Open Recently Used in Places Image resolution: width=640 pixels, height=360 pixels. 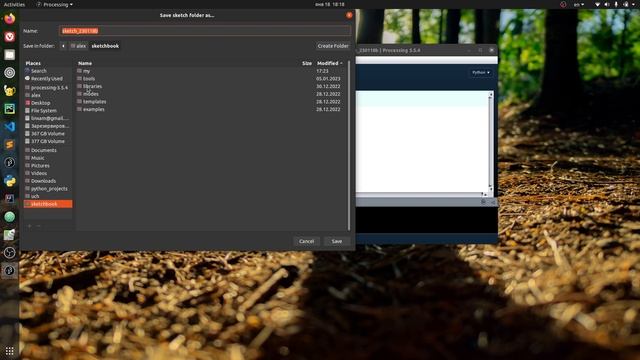[x=48, y=79]
